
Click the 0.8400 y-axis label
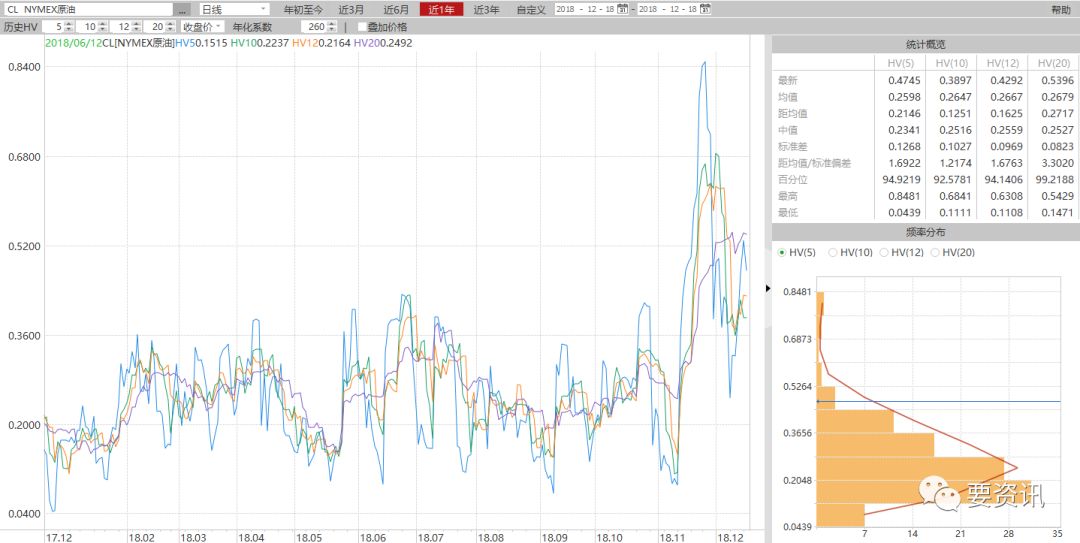[23, 66]
